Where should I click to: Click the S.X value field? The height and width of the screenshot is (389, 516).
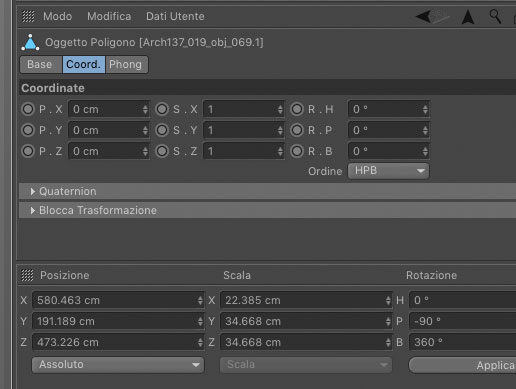click(x=244, y=109)
